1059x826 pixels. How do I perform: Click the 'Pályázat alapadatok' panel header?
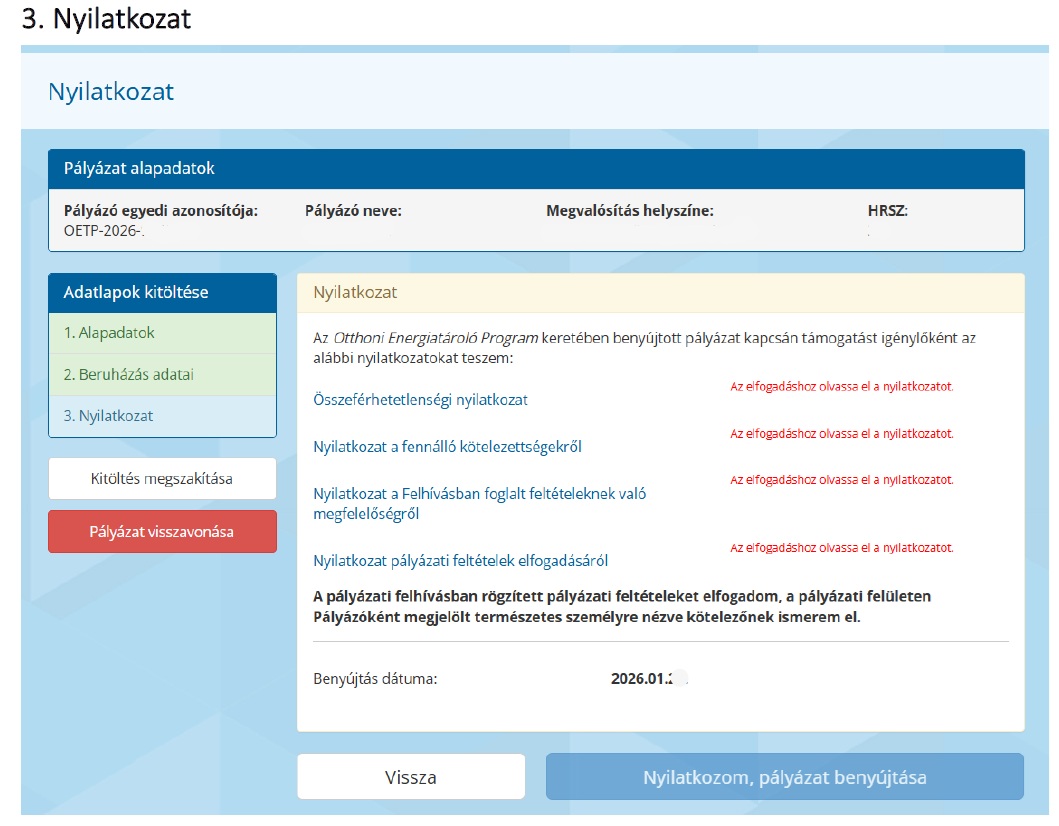(x=139, y=169)
